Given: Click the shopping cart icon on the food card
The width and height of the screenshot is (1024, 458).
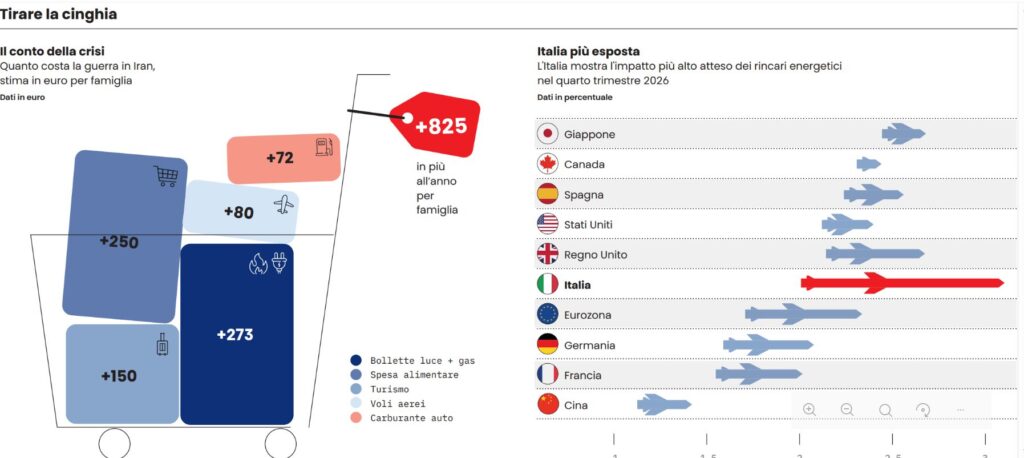Looking at the screenshot, I should 165,177.
